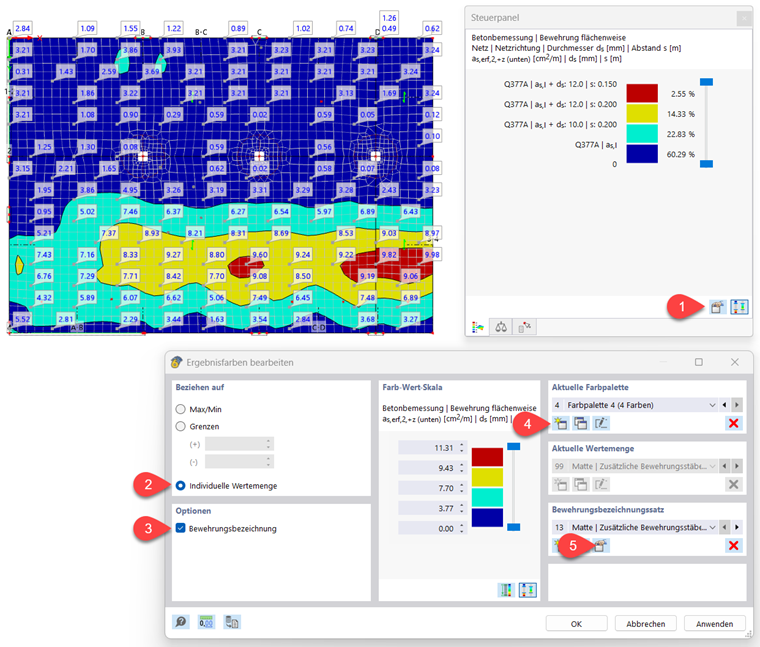Click upper slider handle in Farb-Wert-Skala
This screenshot has width=760, height=647.
click(x=514, y=446)
